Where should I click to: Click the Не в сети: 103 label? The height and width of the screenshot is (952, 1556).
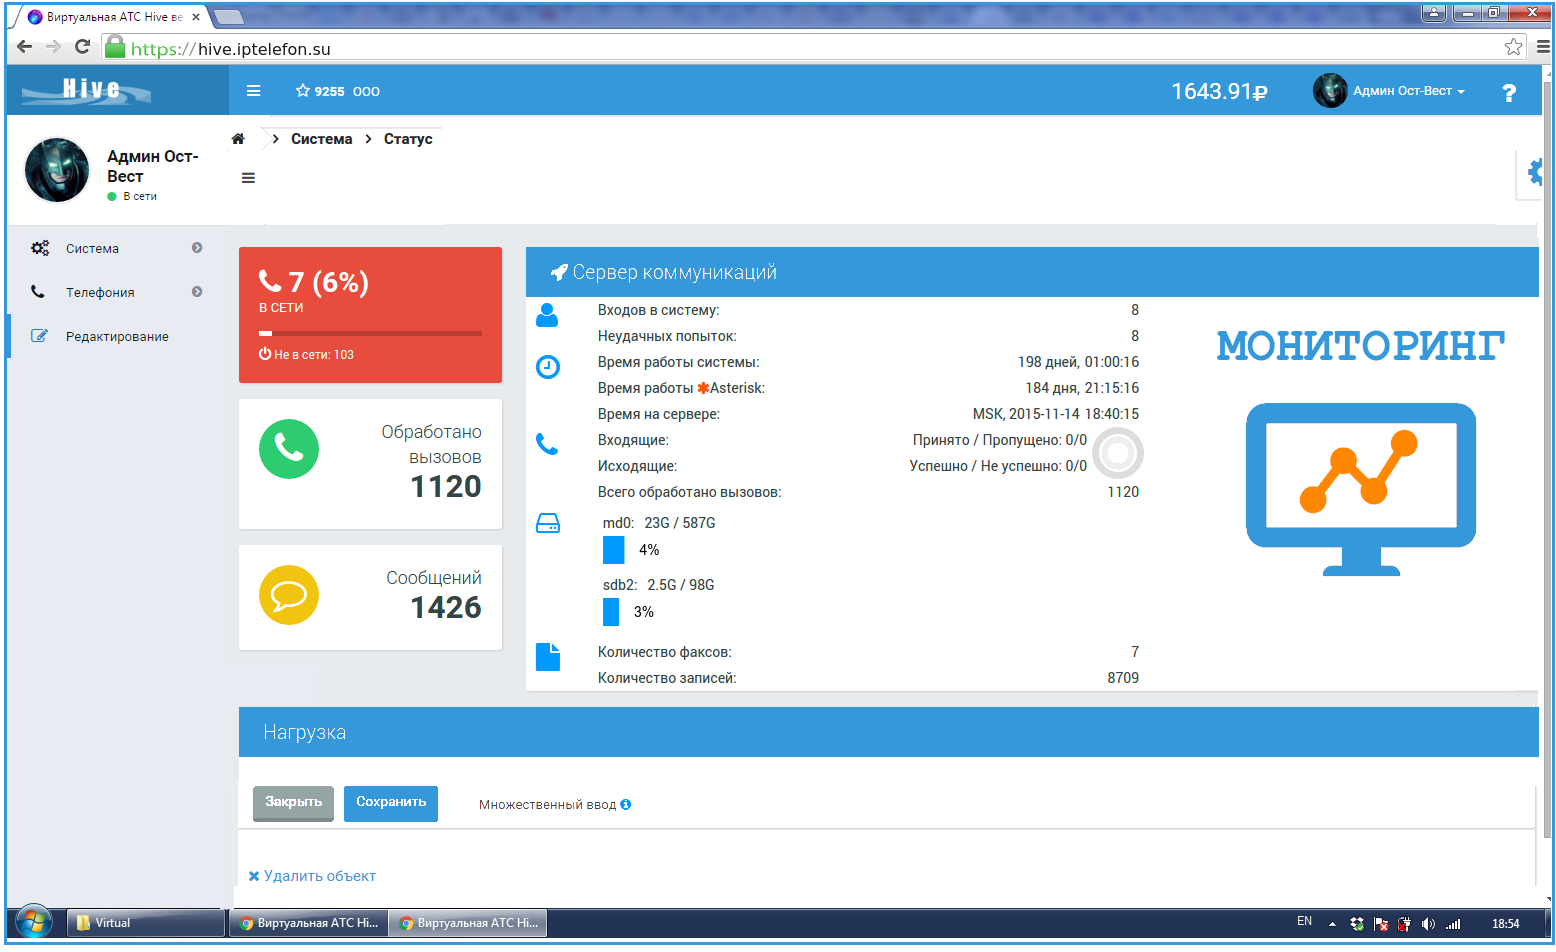(x=306, y=354)
